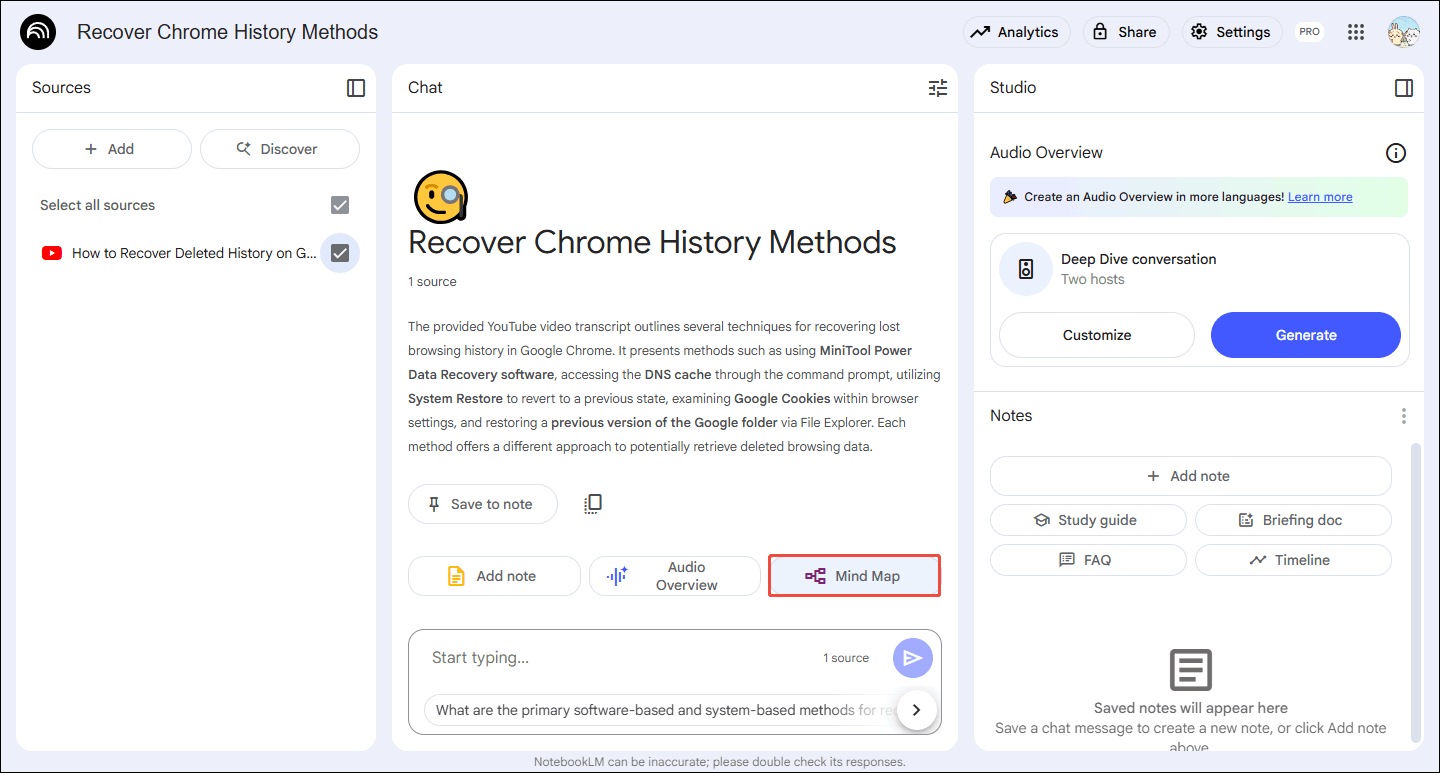Select the suggested question about software-based methods
1440x773 pixels.
pyautogui.click(x=662, y=710)
